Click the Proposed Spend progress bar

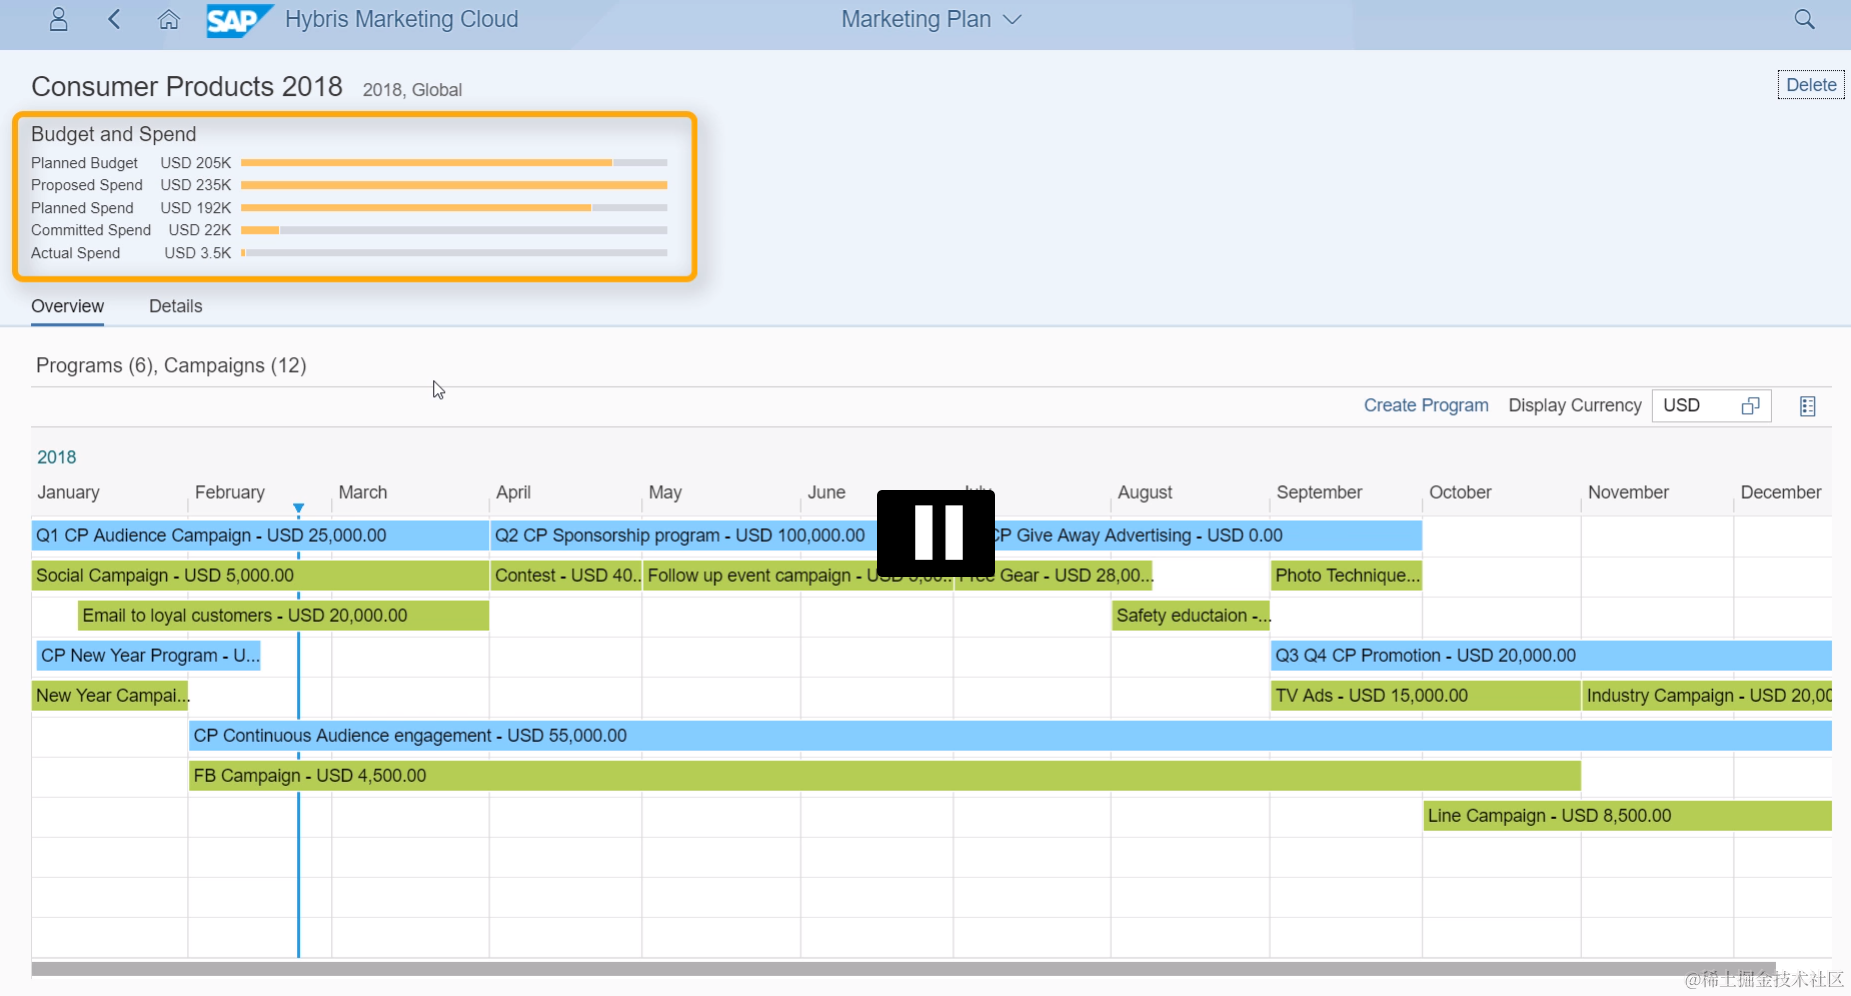point(454,185)
